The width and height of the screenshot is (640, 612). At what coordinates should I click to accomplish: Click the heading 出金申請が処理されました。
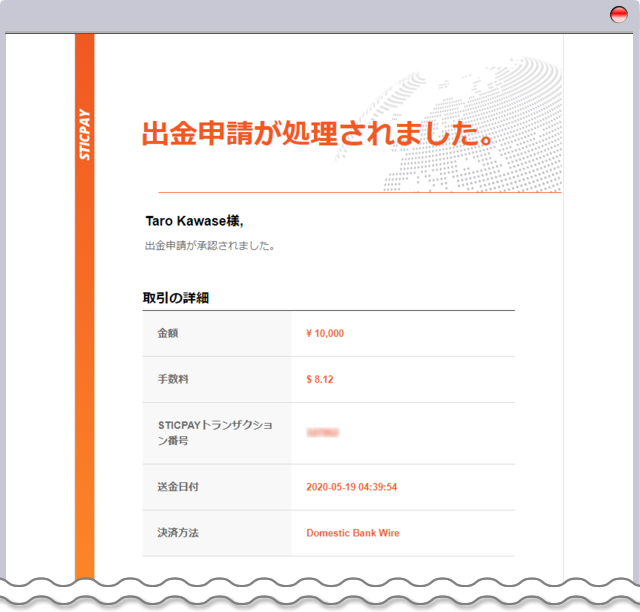tap(318, 134)
